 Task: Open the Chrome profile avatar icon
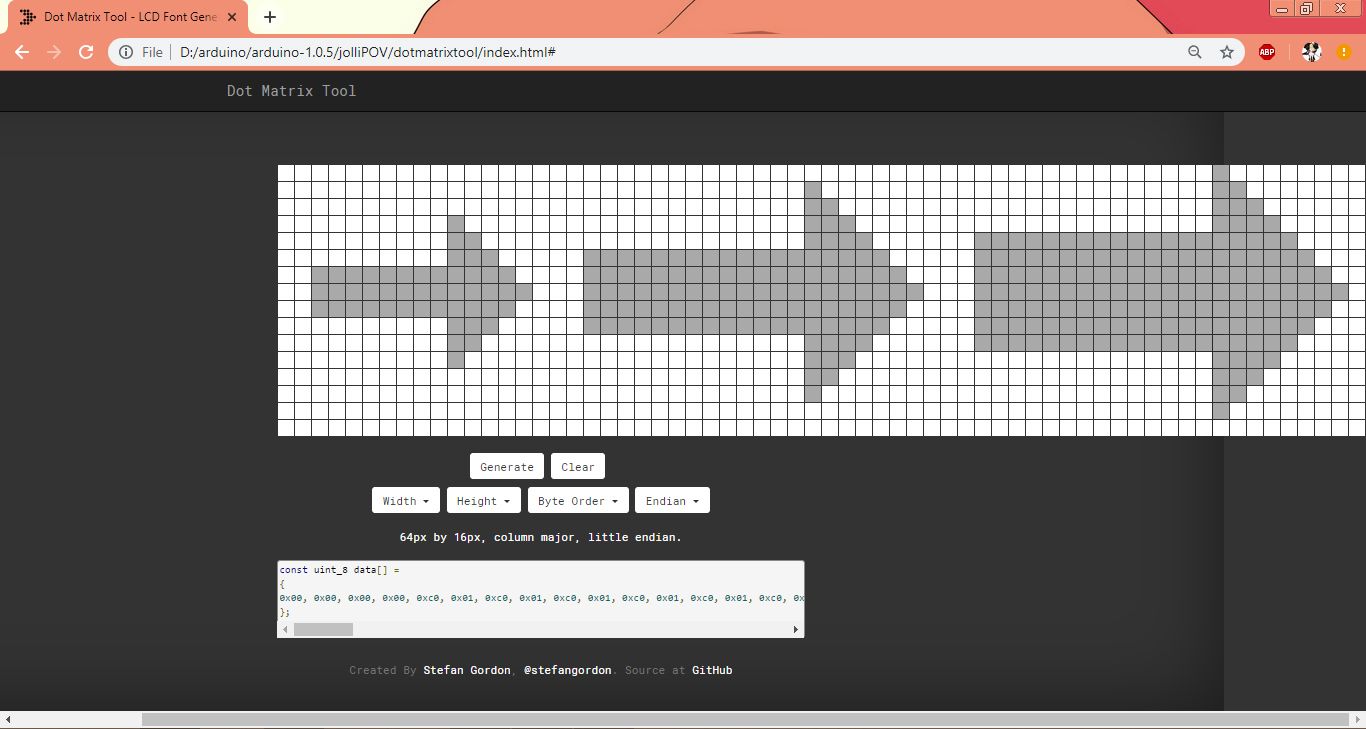(x=1312, y=52)
